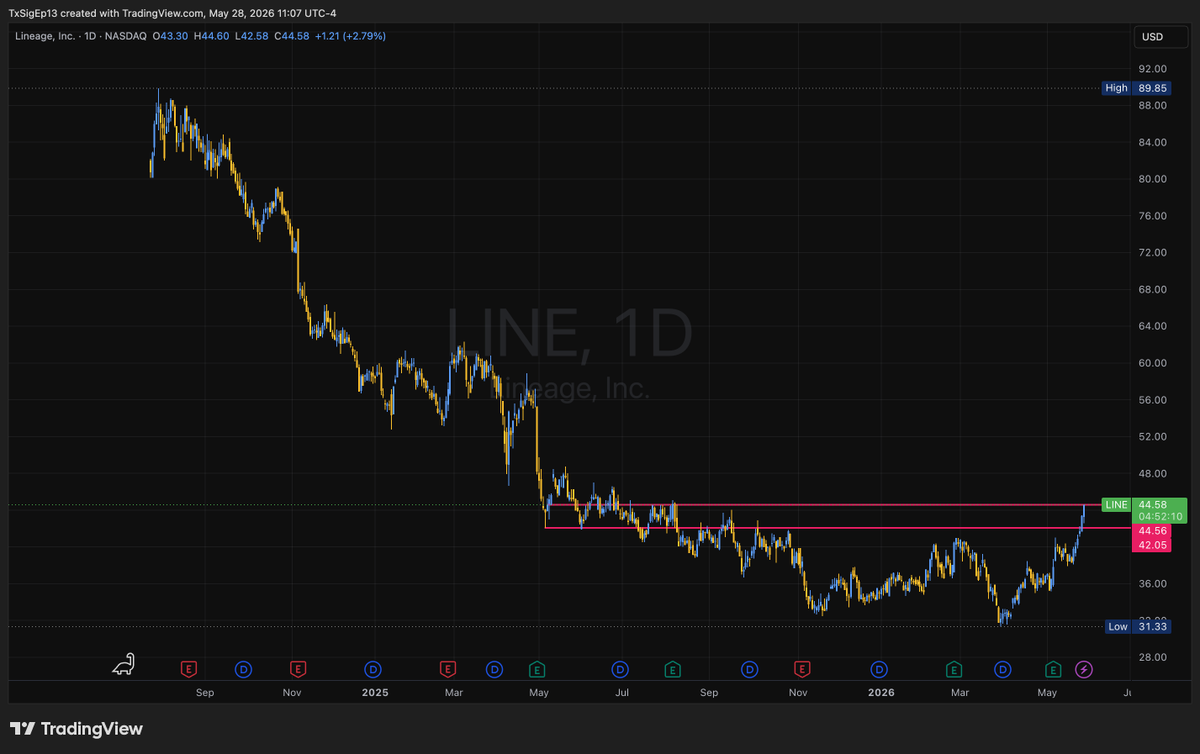The image size is (1200, 754).
Task: Open dividend marker between Sep and Nov 2024
Action: [243, 668]
